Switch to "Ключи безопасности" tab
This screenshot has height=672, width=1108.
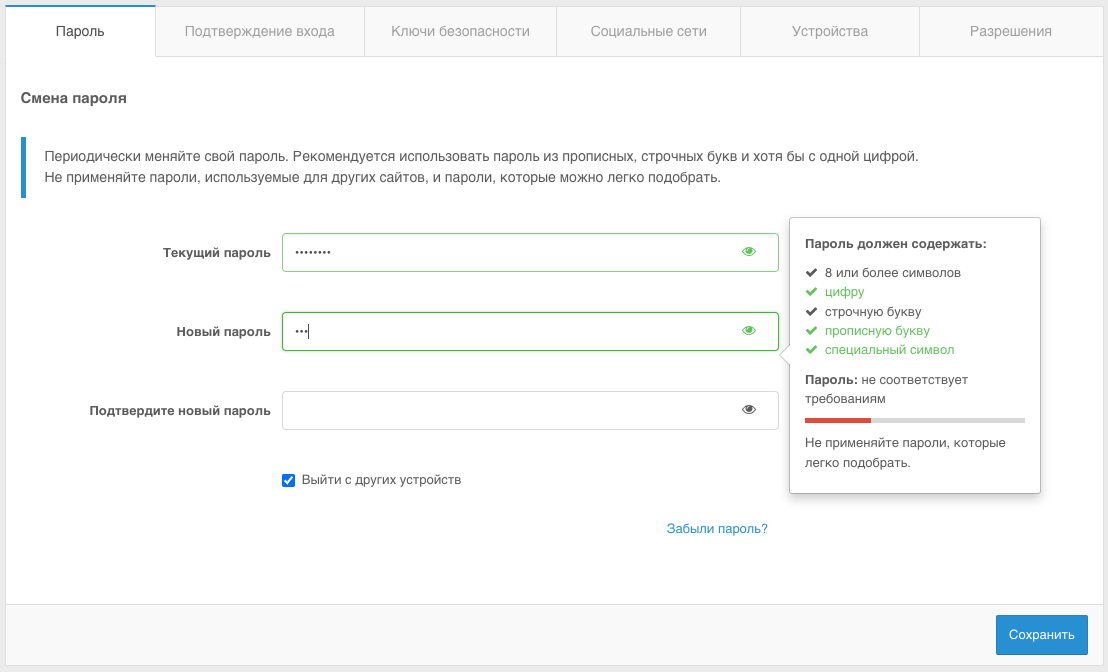click(460, 31)
